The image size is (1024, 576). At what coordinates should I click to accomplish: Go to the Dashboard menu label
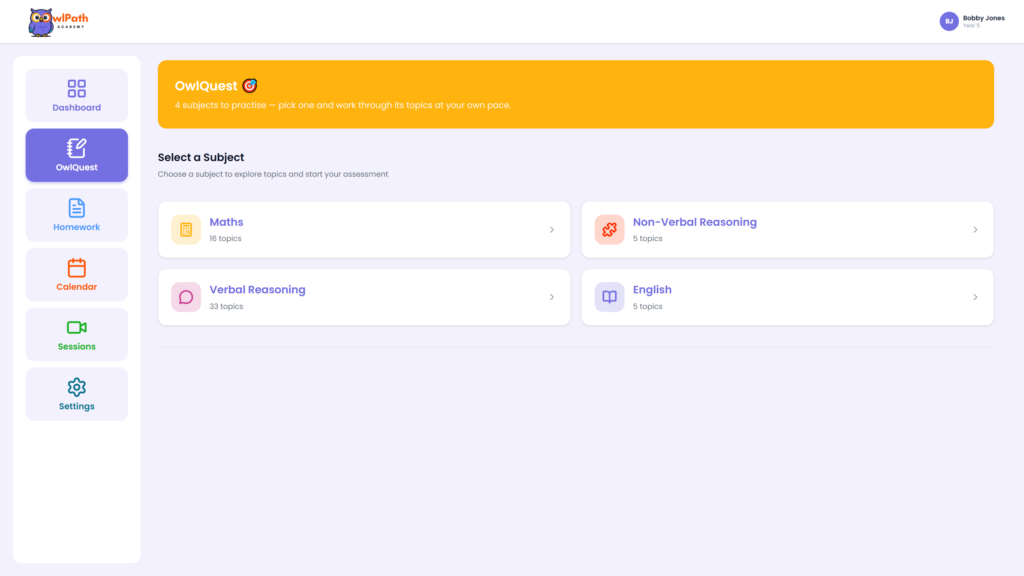[76, 108]
